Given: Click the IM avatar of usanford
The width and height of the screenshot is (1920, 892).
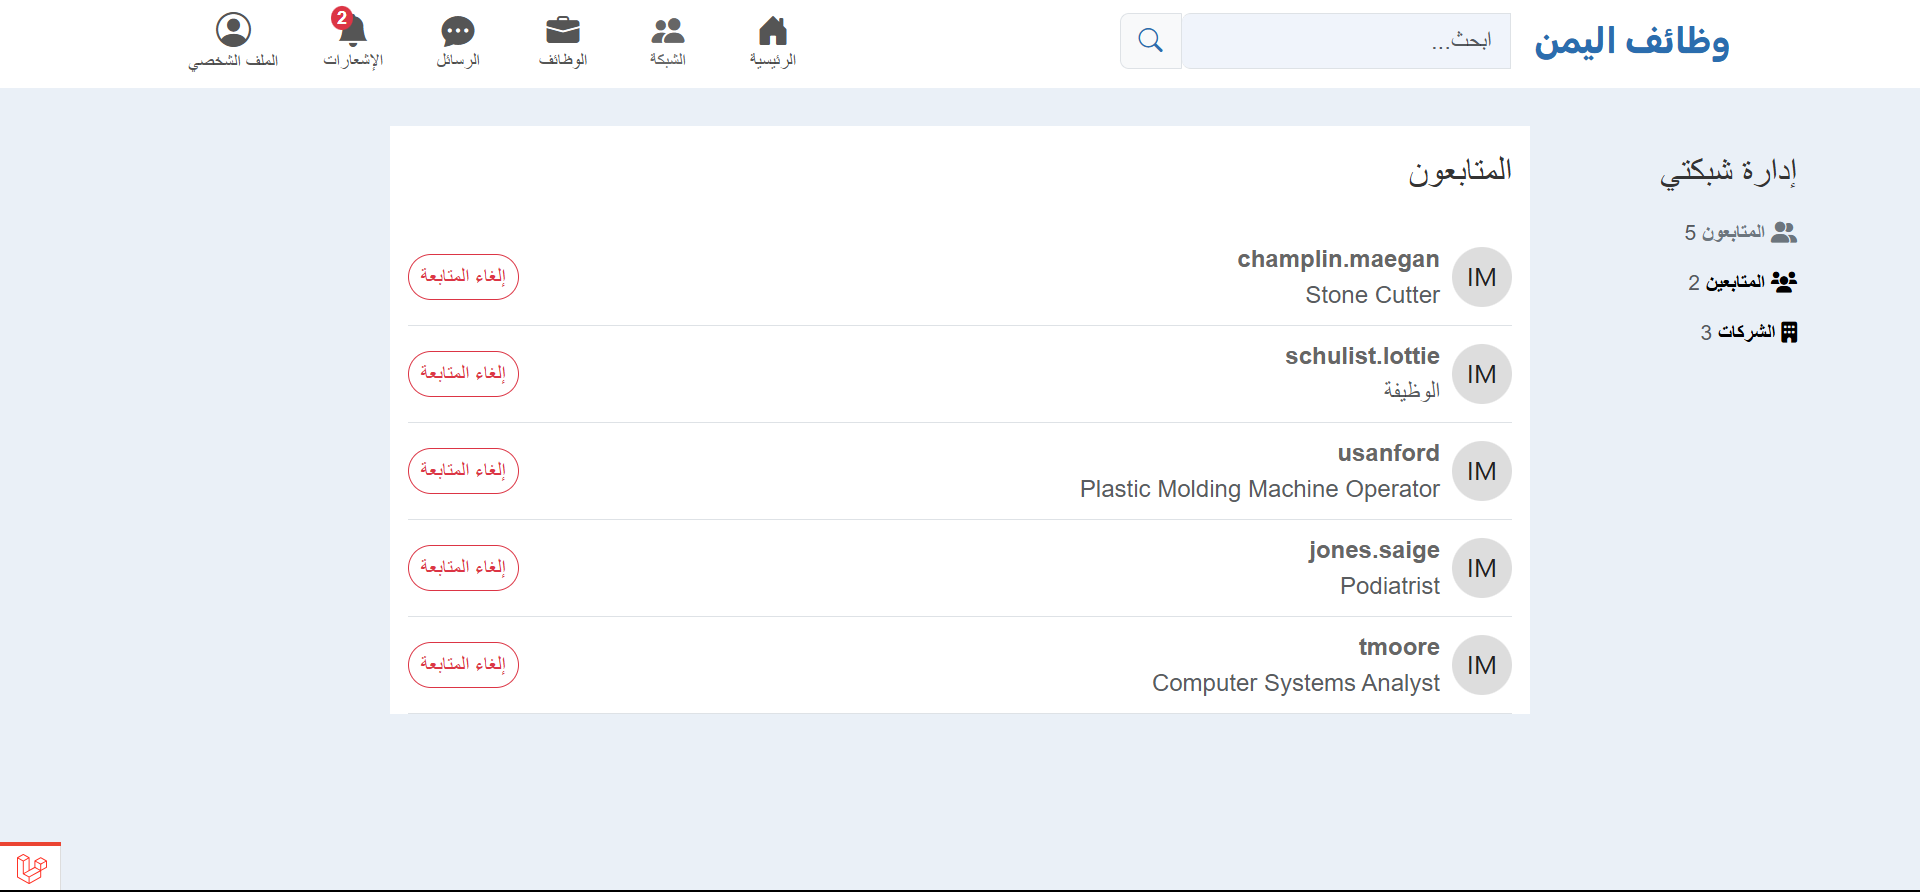Looking at the screenshot, I should 1481,471.
